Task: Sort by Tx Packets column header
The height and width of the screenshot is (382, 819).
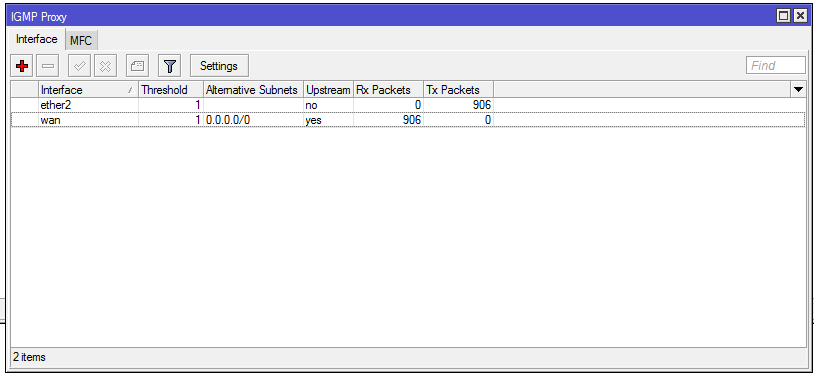Action: pos(459,90)
